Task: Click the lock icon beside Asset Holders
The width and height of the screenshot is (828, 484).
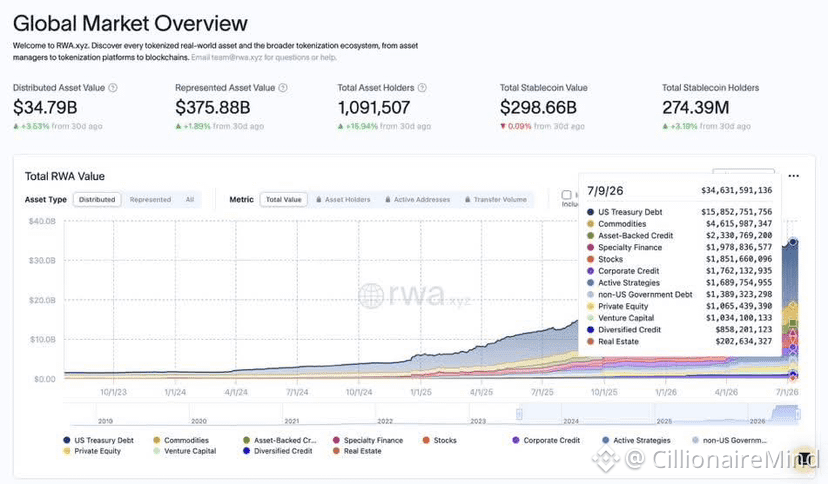Action: point(319,200)
